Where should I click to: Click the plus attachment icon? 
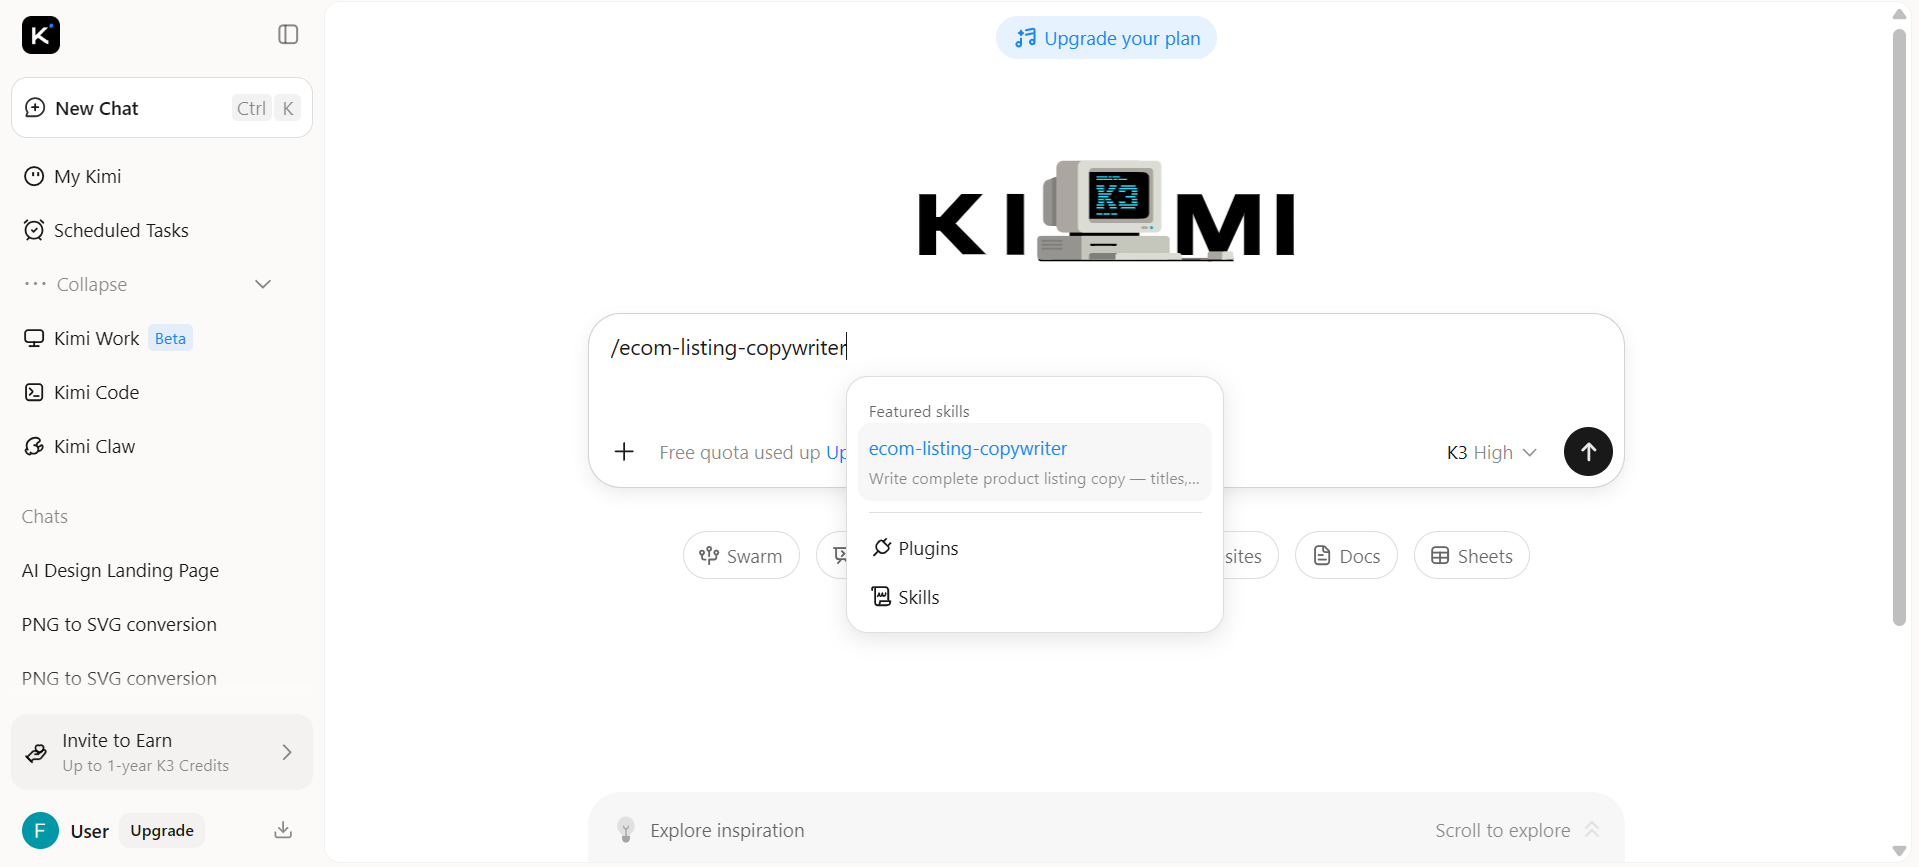624,452
